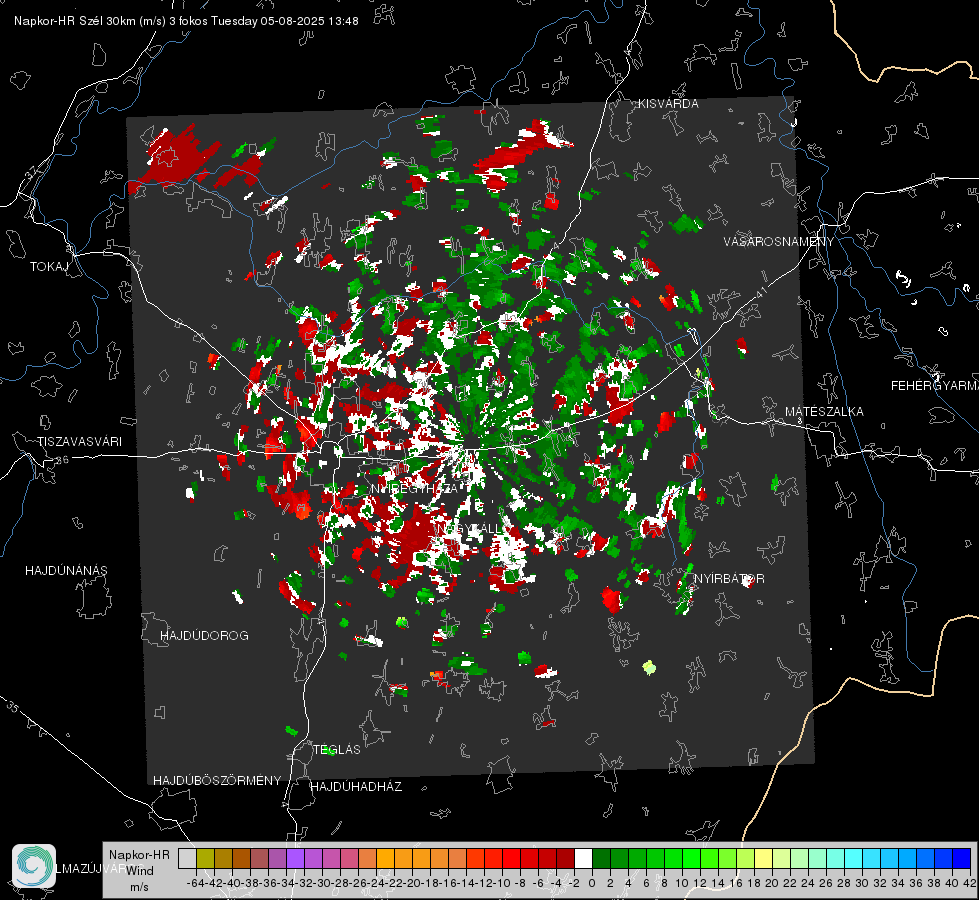Click road number 37 near Tokaj

31,171
